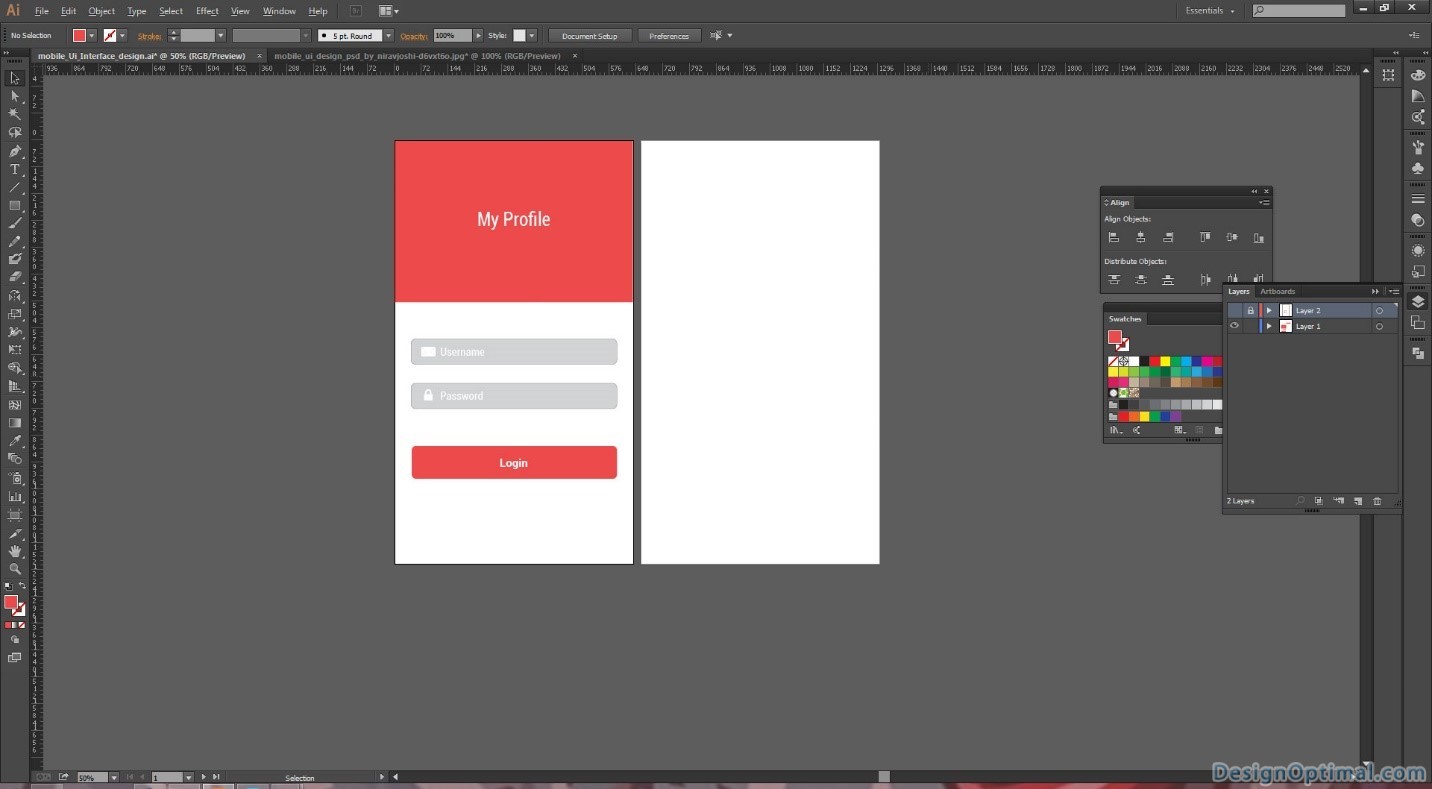Delete selection with Layers panel trash icon
This screenshot has height=789, width=1432.
pyautogui.click(x=1377, y=501)
